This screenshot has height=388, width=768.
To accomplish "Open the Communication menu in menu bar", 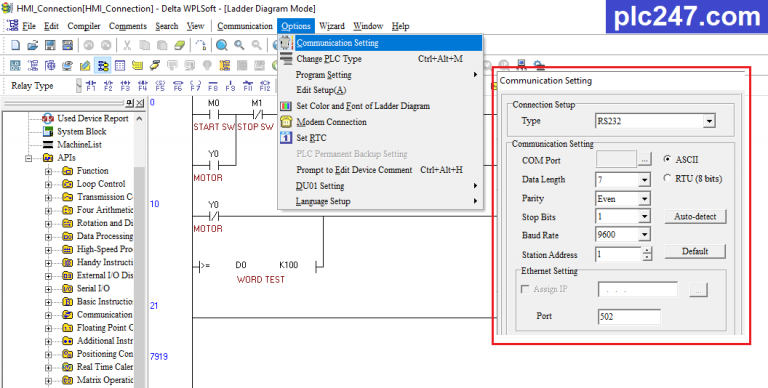I will point(244,26).
